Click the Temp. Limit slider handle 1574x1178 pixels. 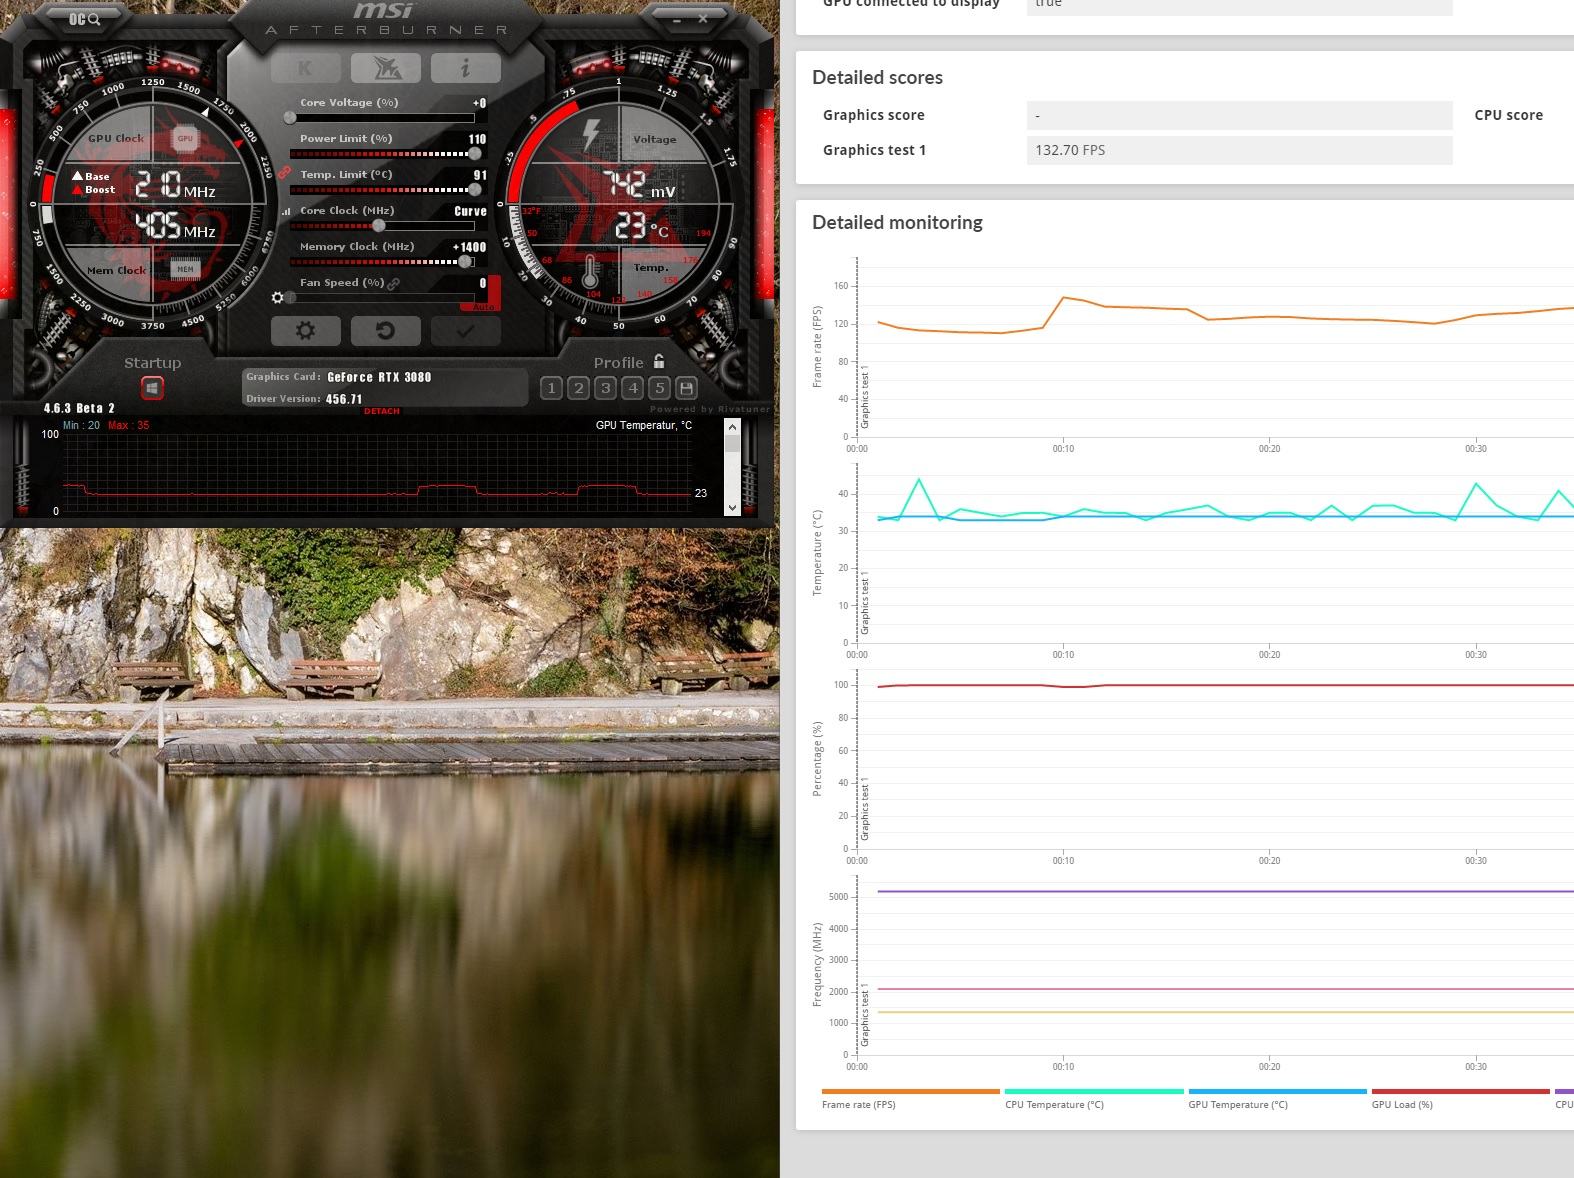click(x=474, y=190)
